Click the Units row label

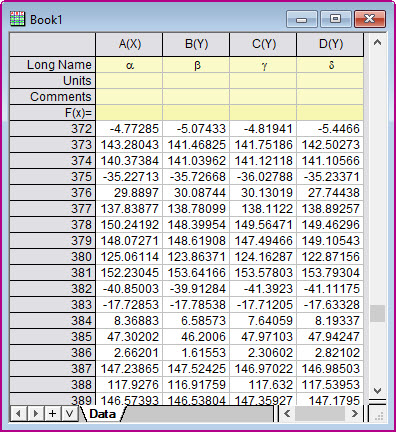(x=53, y=81)
